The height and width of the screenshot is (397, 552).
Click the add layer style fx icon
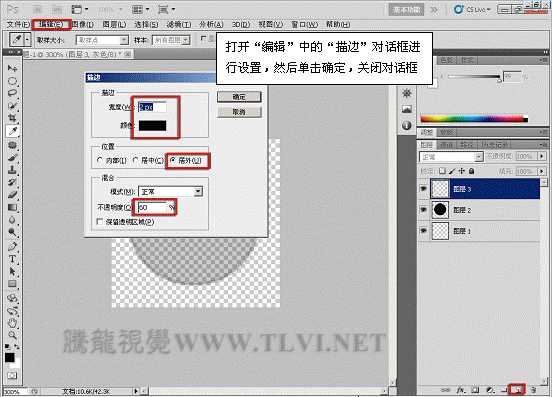[461, 390]
